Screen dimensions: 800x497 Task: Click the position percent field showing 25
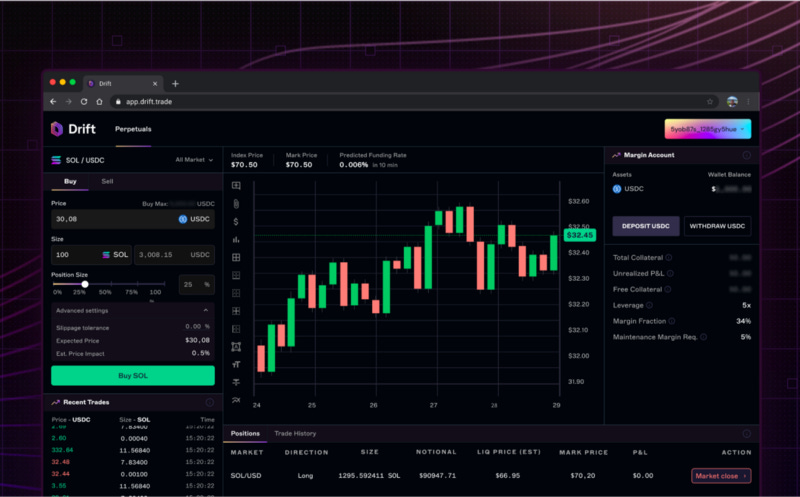coord(196,285)
